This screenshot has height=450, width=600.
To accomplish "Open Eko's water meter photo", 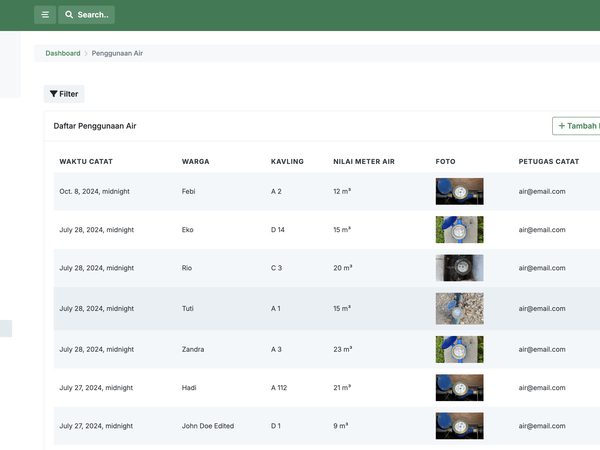I will 459,230.
